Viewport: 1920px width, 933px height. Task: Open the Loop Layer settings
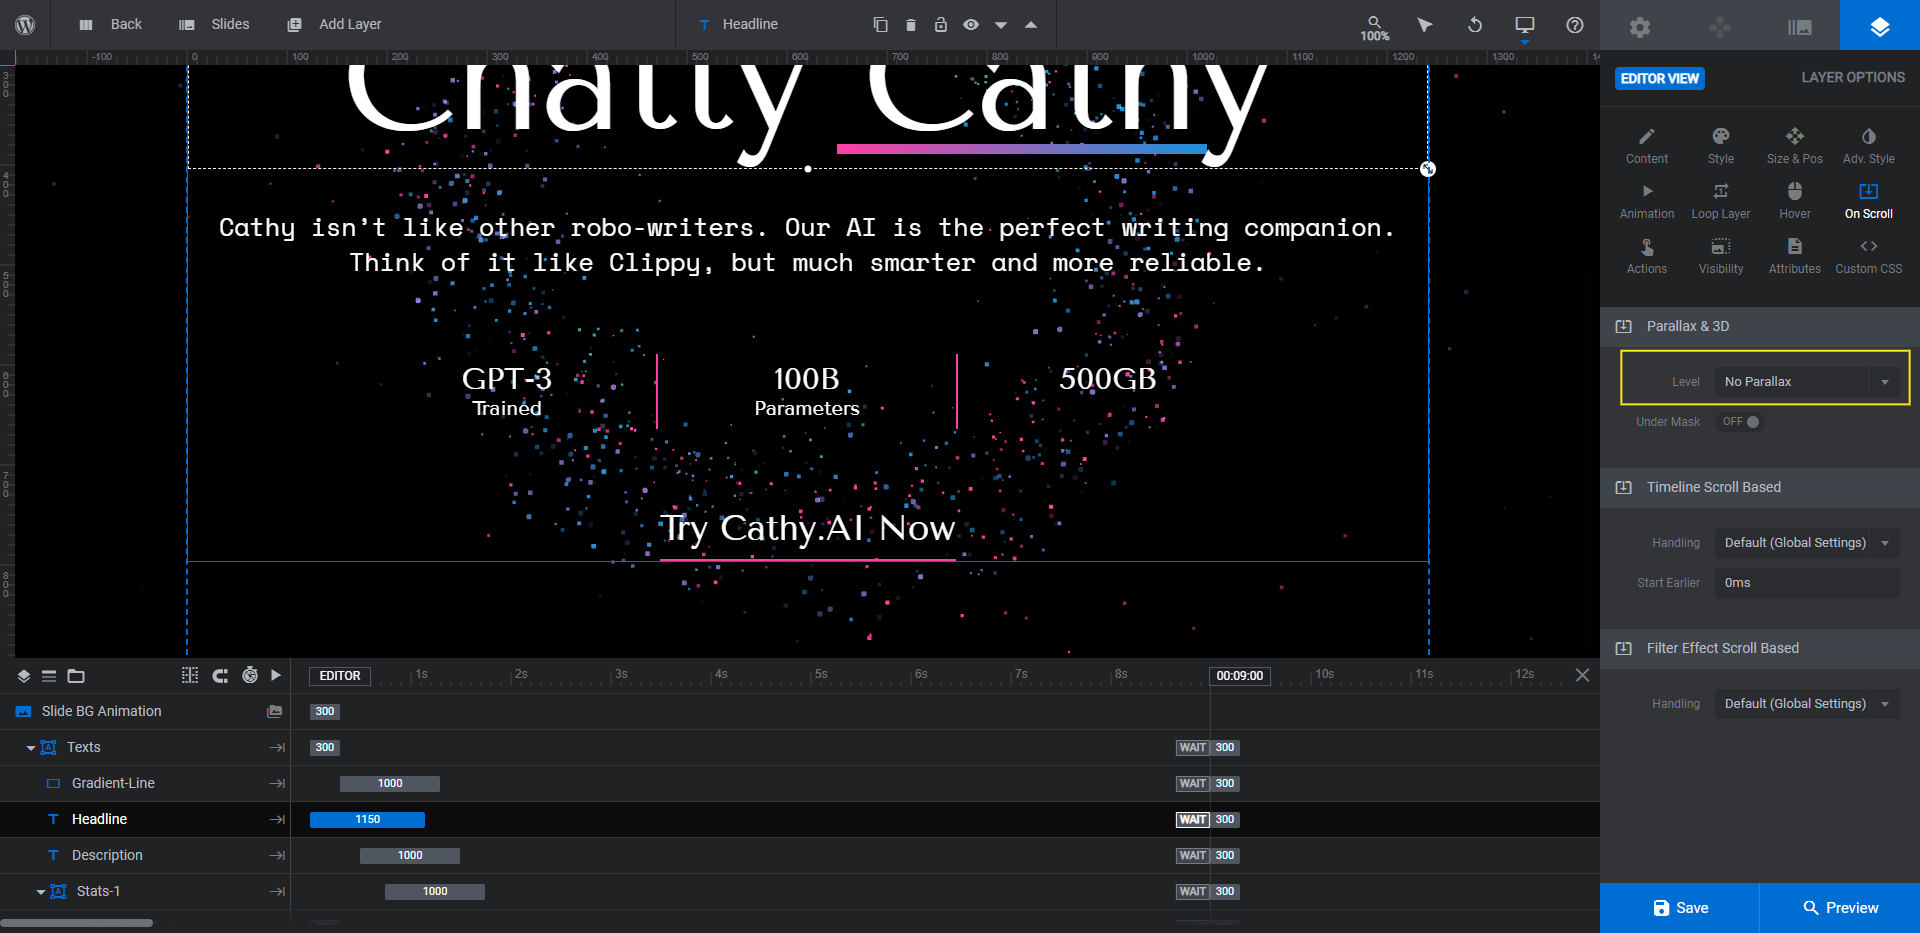1721,201
